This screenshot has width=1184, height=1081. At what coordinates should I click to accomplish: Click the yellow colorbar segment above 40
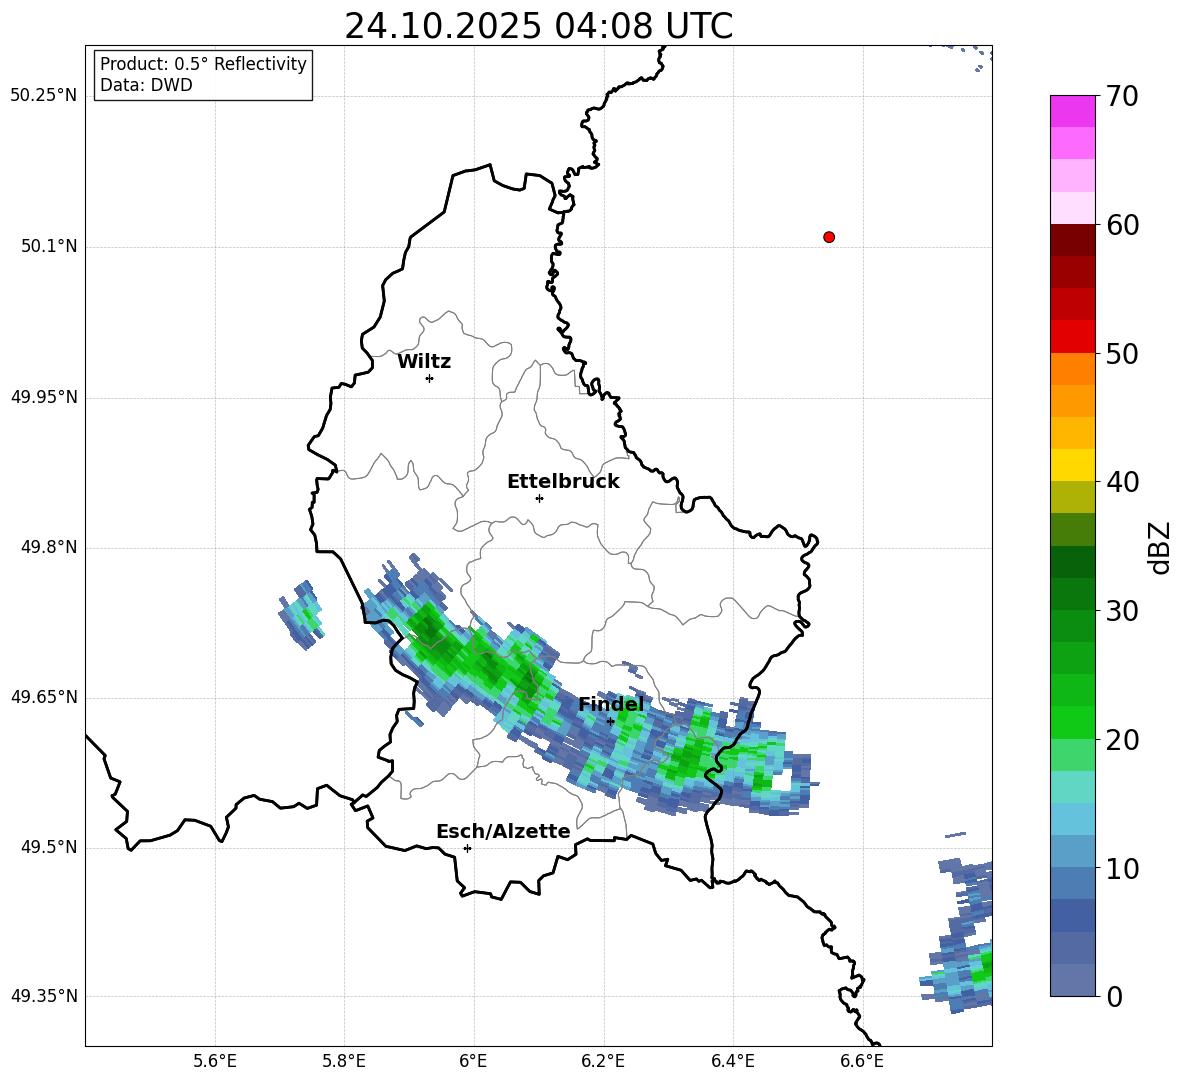point(1072,465)
